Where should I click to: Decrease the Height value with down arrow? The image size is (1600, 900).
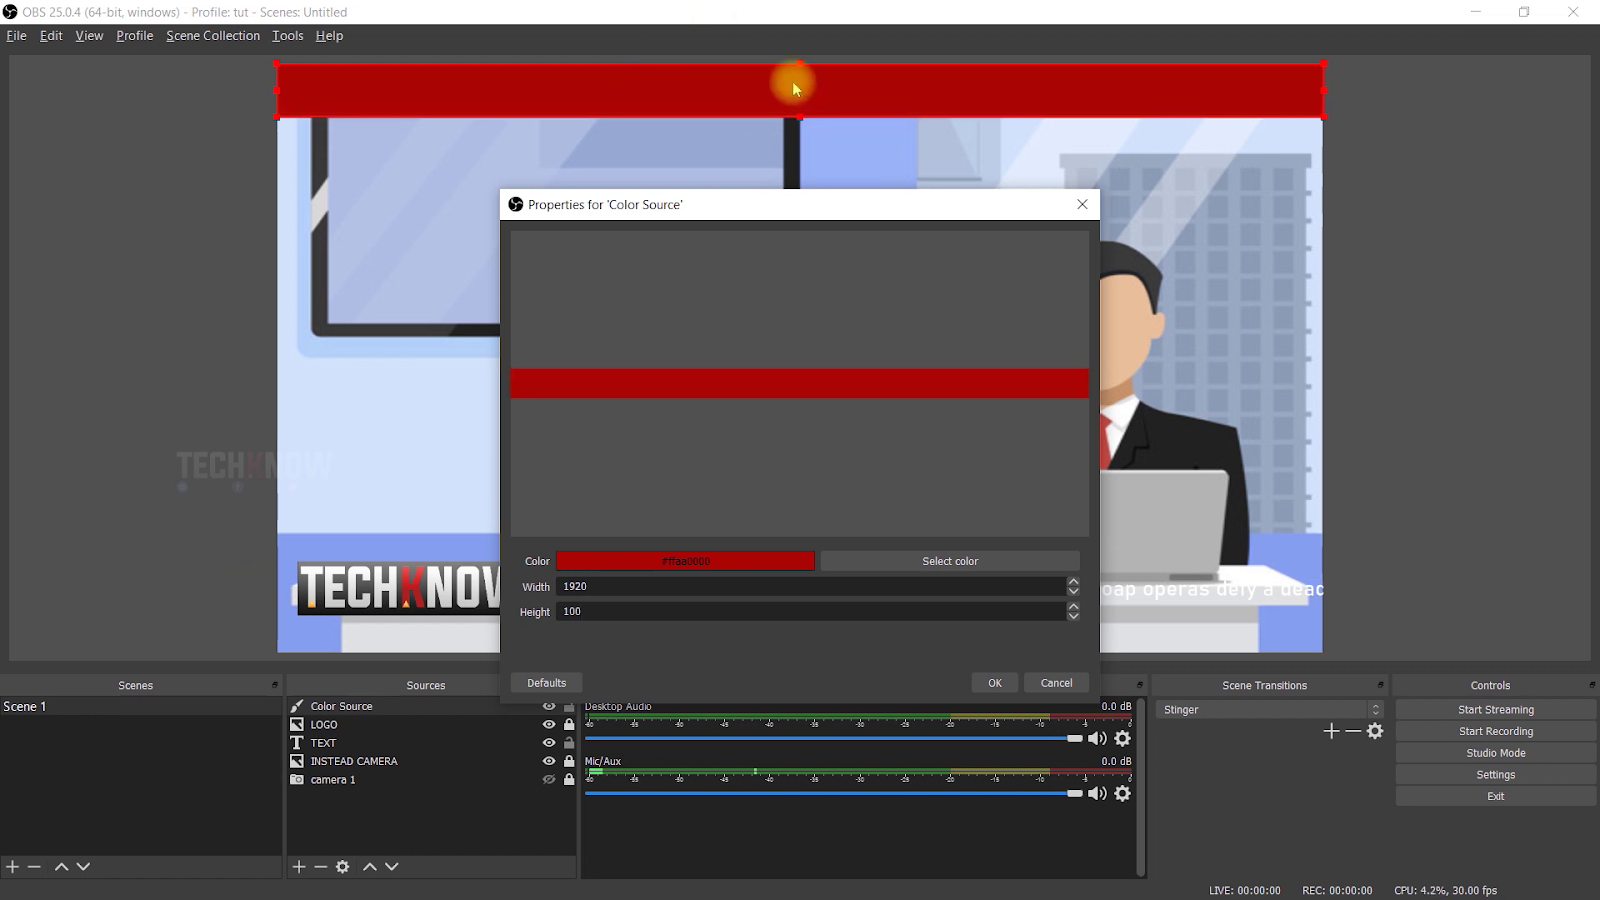[1073, 616]
